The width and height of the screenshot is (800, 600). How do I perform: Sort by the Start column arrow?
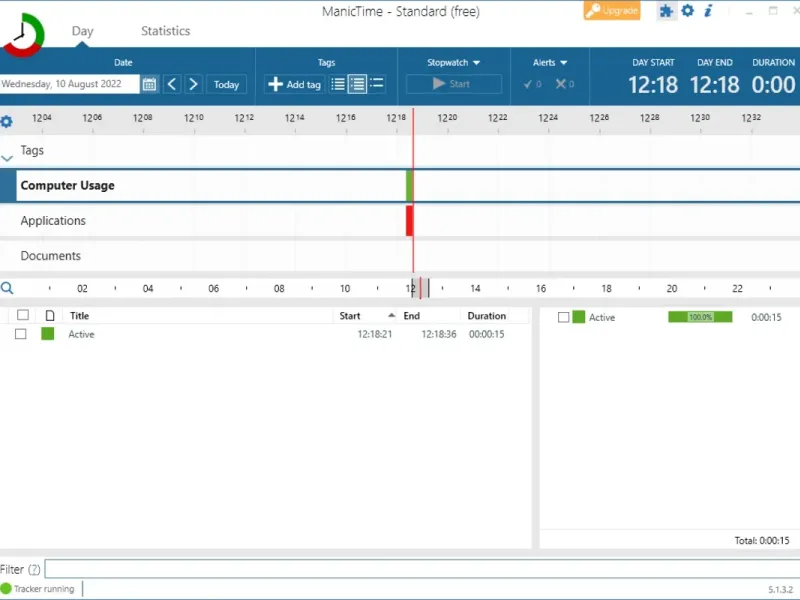click(391, 315)
